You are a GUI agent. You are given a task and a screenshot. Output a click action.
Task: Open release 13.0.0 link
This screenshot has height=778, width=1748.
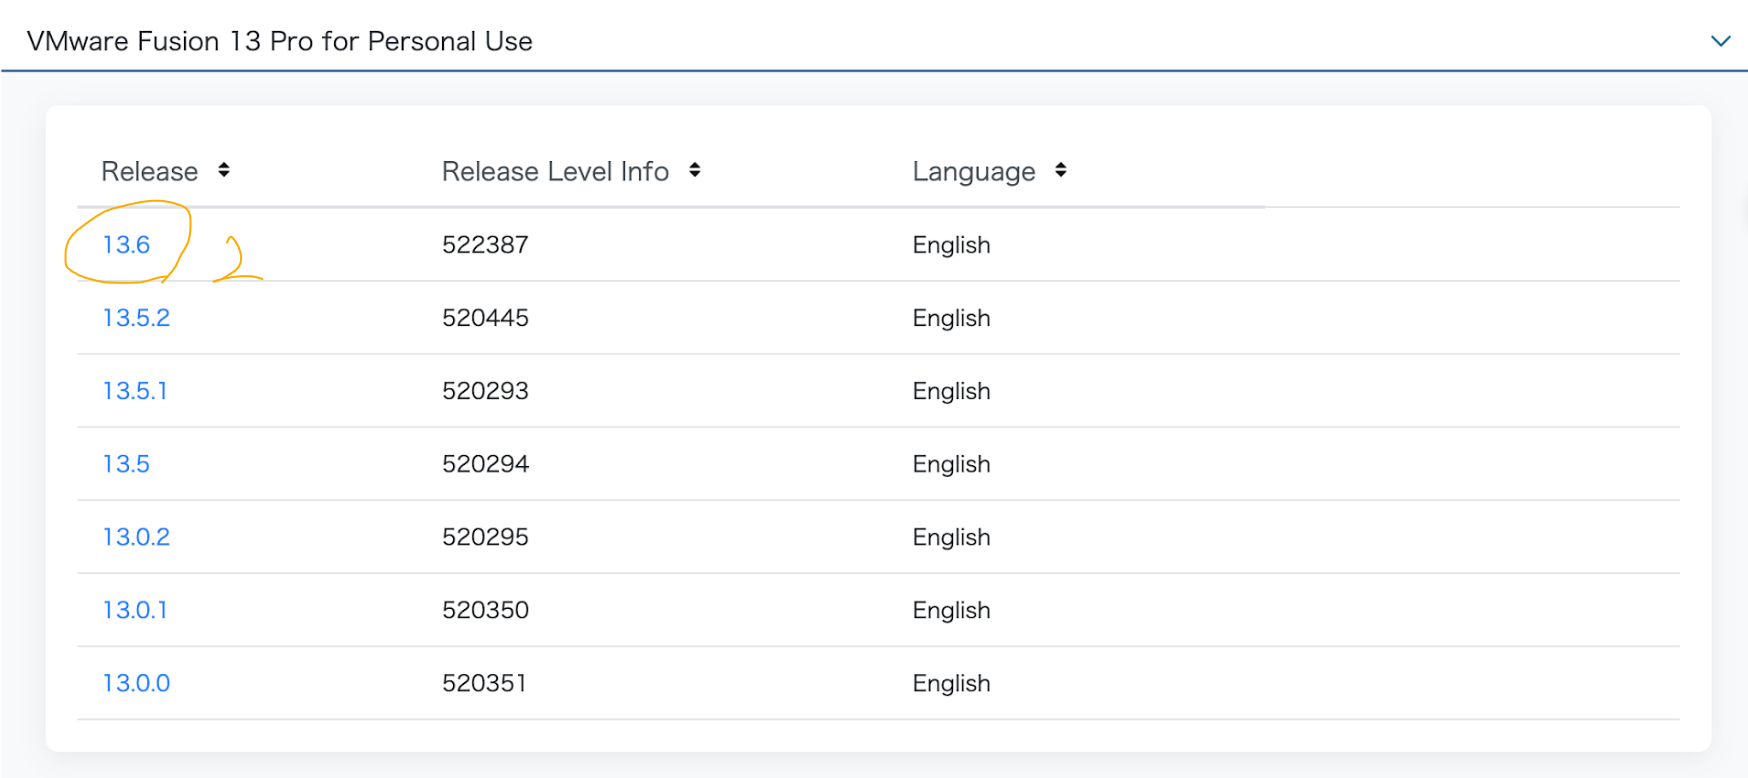tap(136, 683)
